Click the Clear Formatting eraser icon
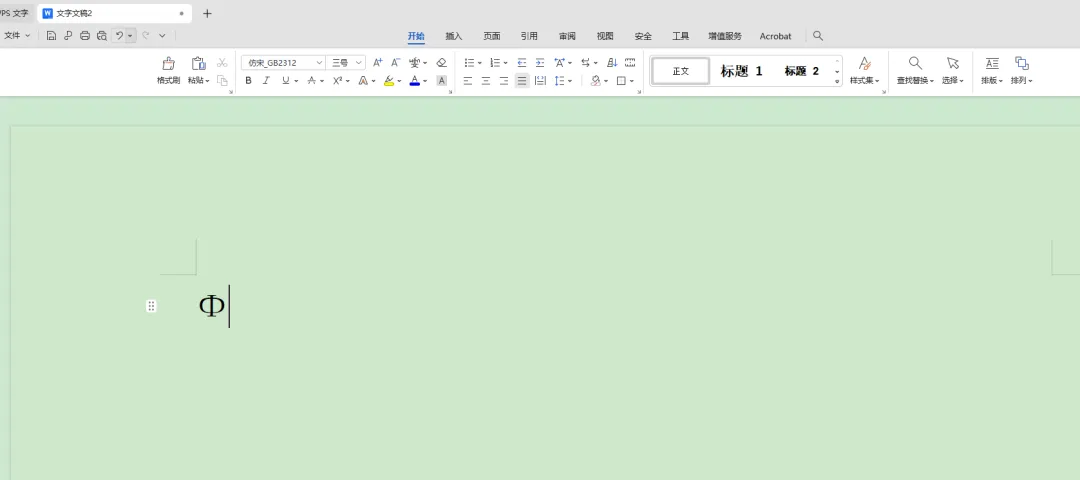1080x480 pixels. [x=442, y=63]
